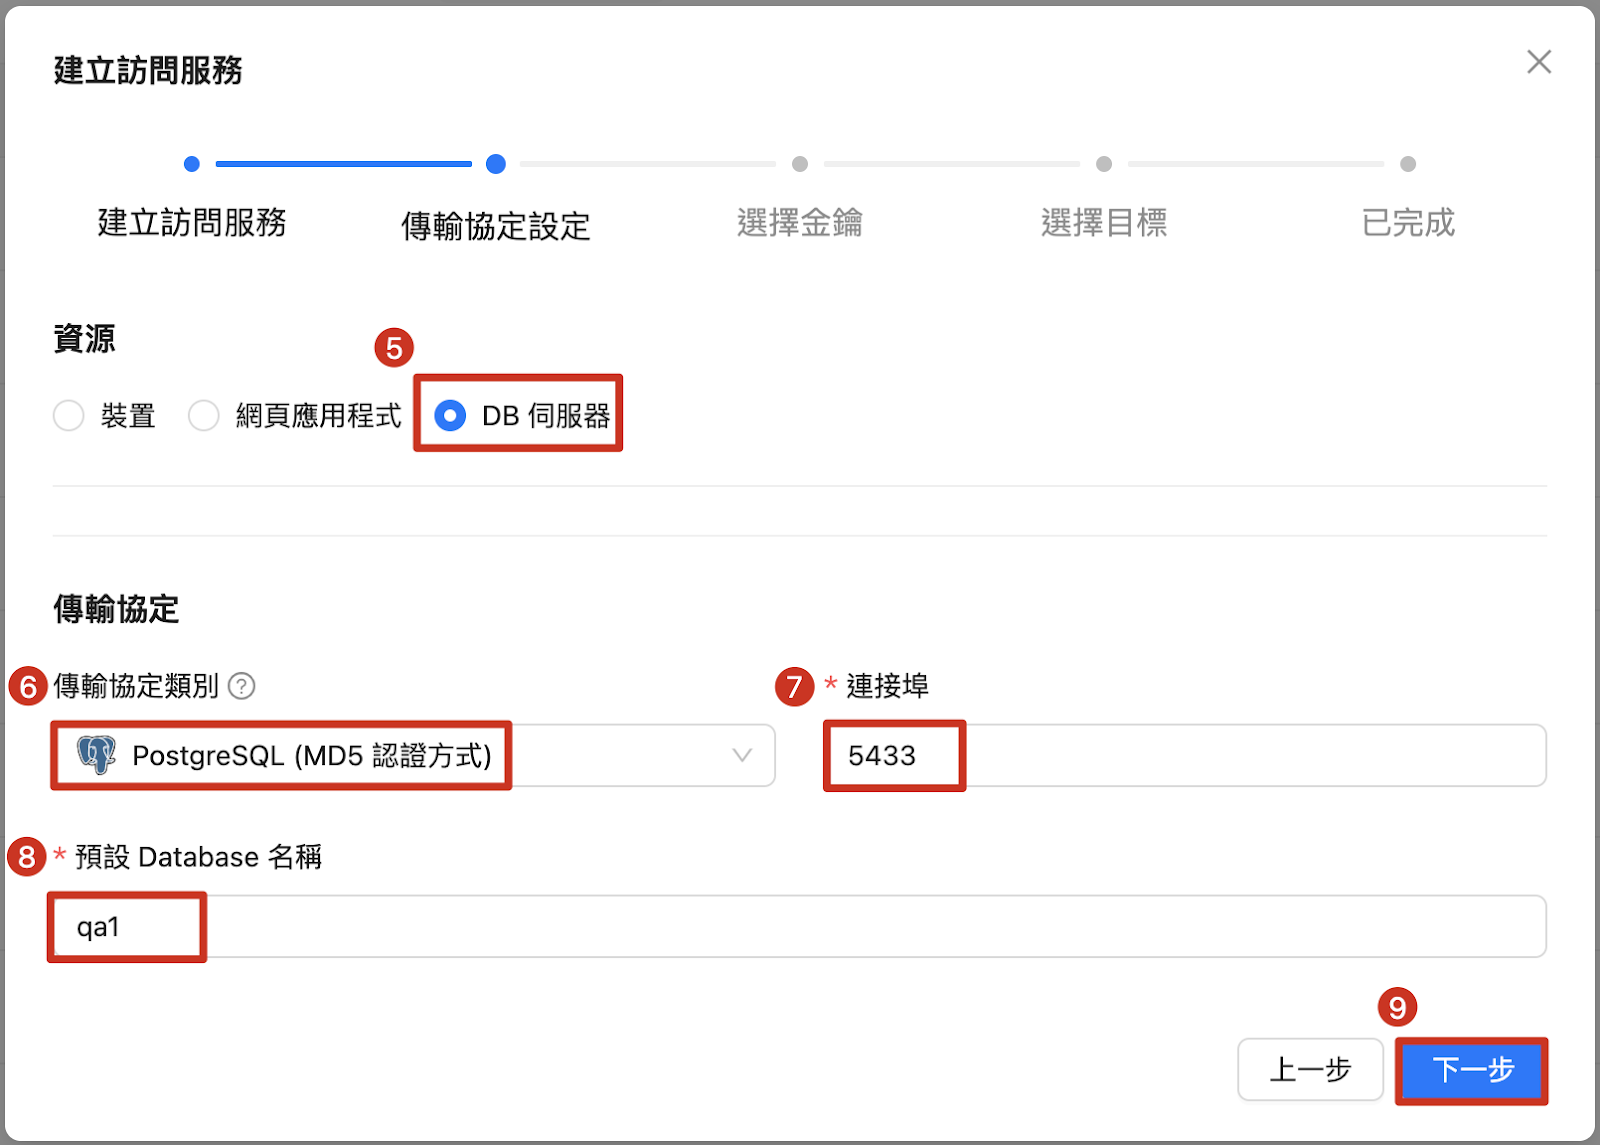This screenshot has height=1145, width=1600.
Task: Go back with the 上一步 button
Action: tap(1310, 1069)
